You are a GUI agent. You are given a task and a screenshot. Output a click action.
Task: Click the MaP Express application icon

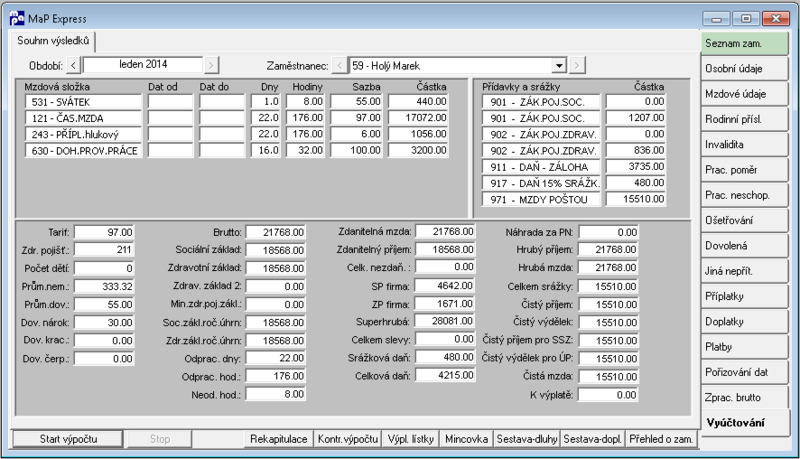point(17,18)
